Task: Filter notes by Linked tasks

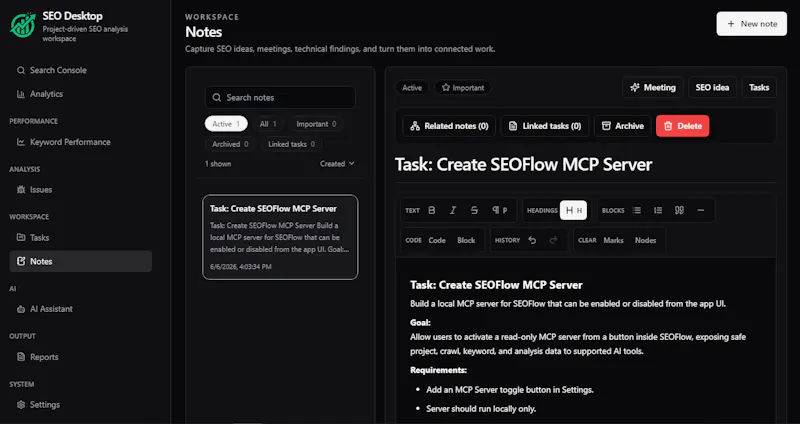Action: click(x=291, y=144)
